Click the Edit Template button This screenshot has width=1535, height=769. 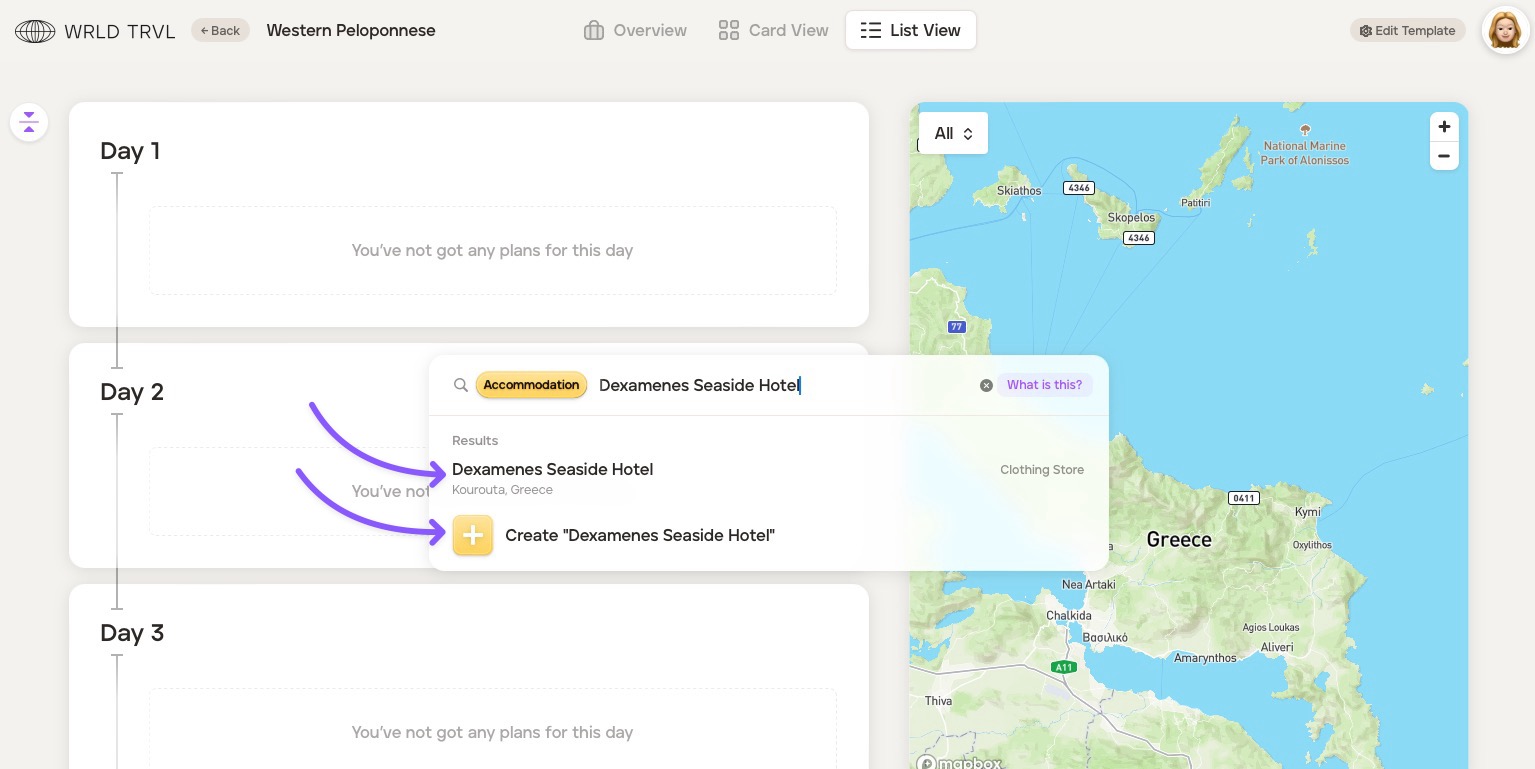pyautogui.click(x=1407, y=31)
